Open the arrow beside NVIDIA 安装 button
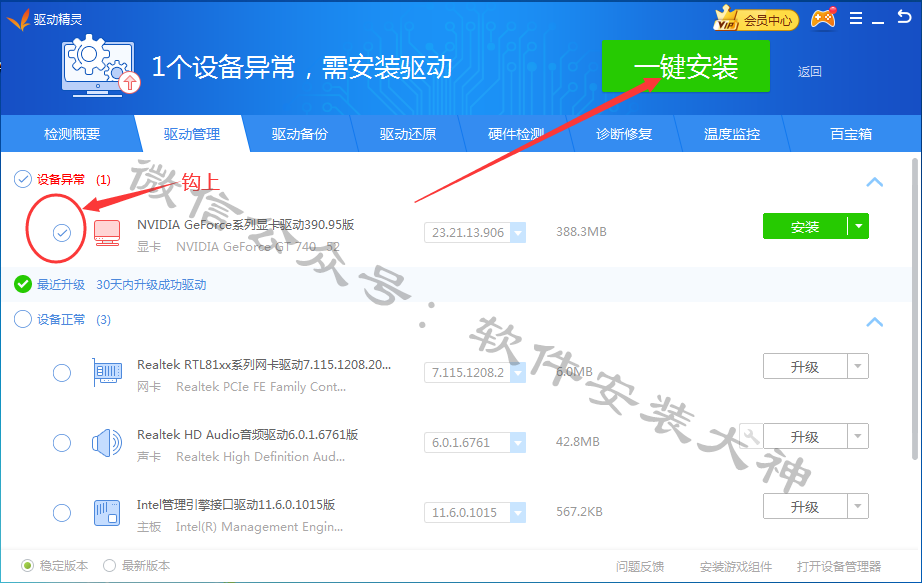The image size is (922, 583). click(858, 226)
